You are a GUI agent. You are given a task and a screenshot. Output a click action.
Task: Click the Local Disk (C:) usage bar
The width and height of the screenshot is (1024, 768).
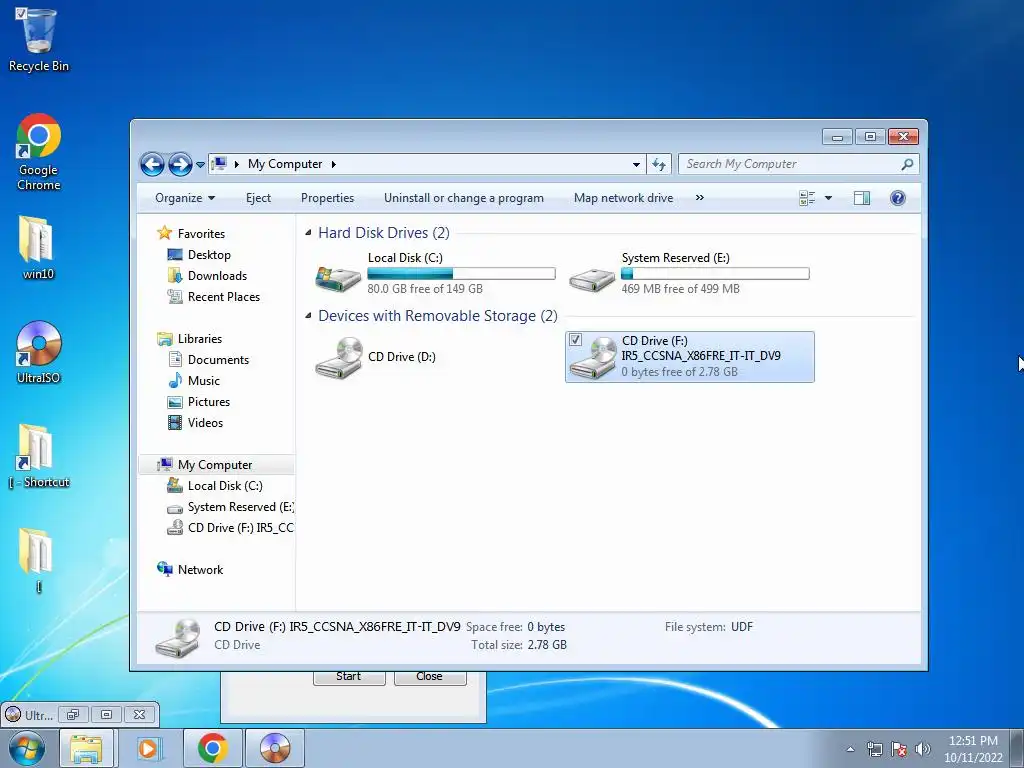[461, 274]
